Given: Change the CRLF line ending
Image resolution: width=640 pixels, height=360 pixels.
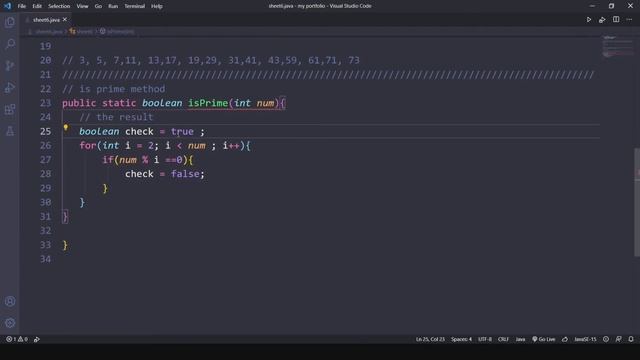Looking at the screenshot, I should point(503,339).
